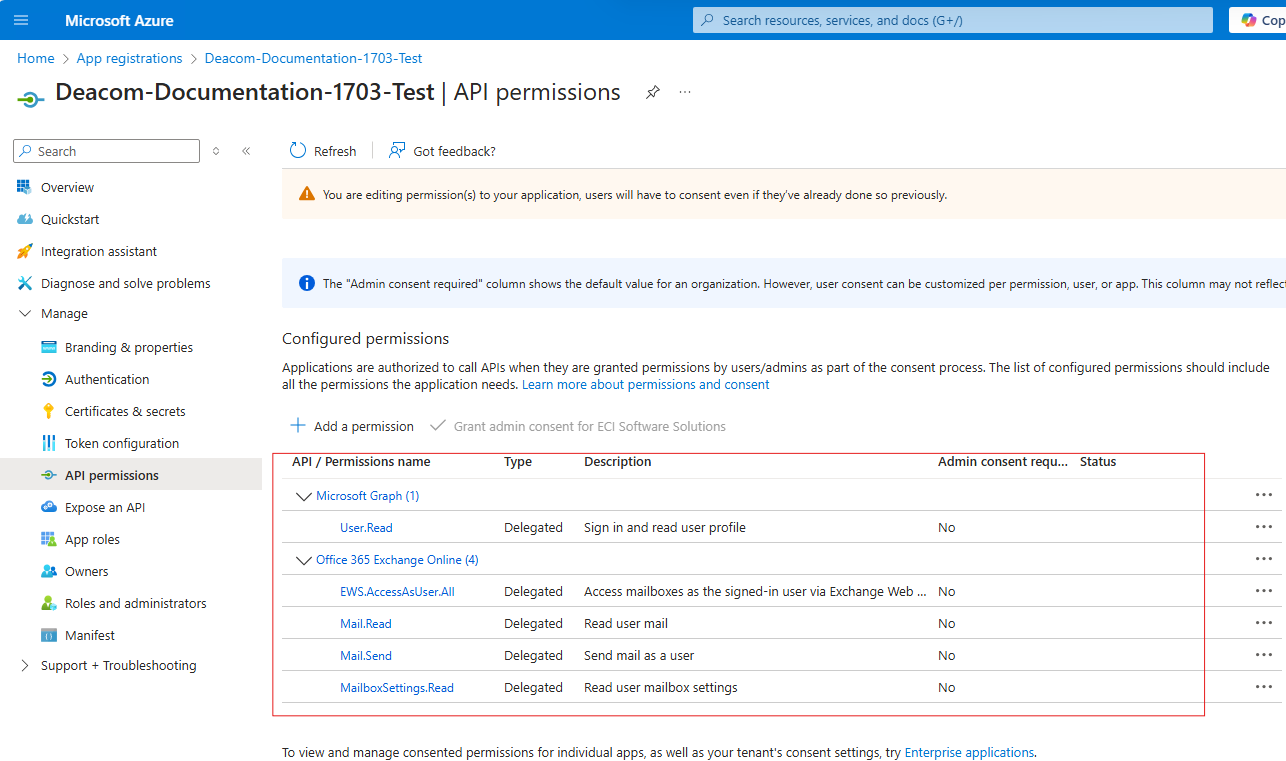Open the Mail.Send permission link
1286x761 pixels.
tap(366, 655)
